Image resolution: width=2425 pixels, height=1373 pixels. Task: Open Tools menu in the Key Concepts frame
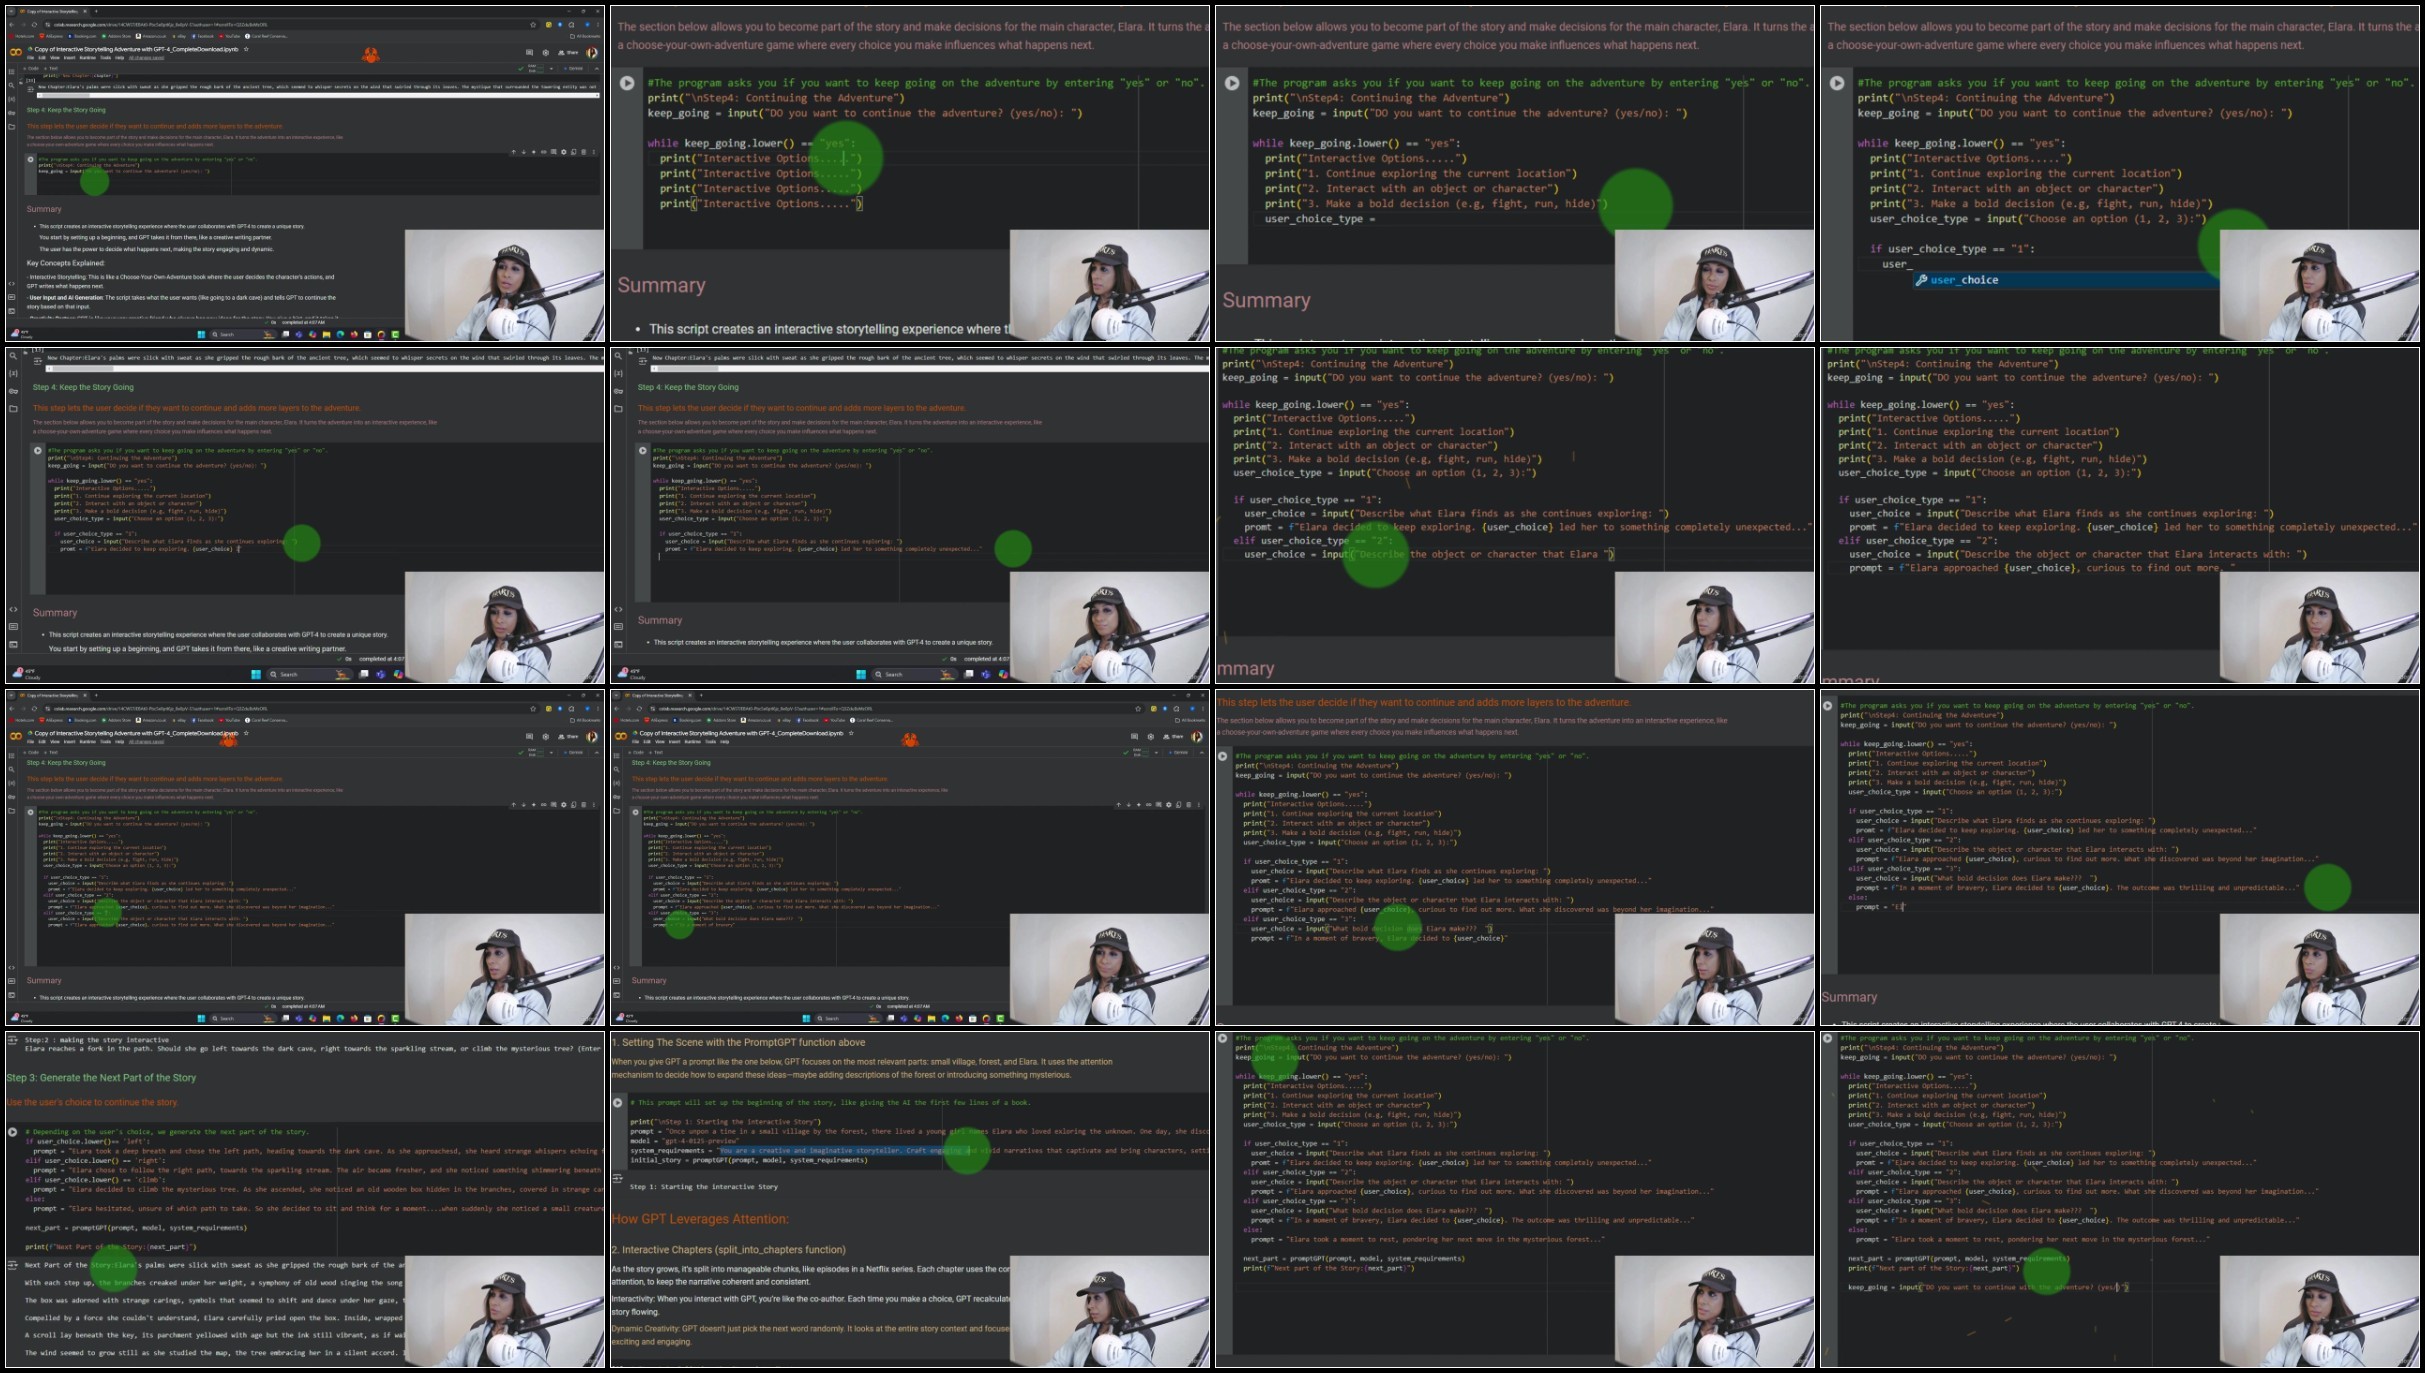(105, 58)
